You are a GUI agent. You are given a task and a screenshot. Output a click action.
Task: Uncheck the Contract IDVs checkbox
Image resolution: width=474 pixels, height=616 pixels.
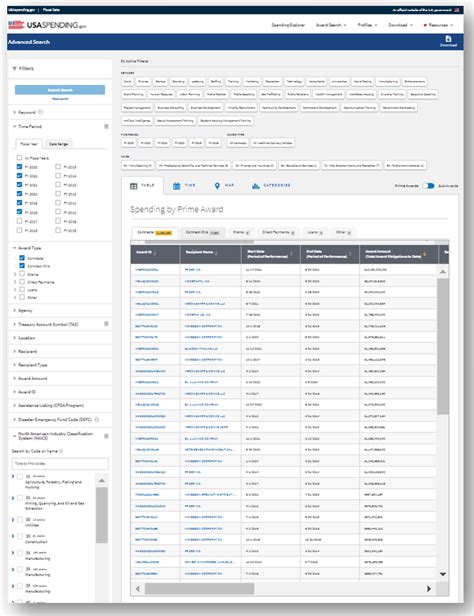pyautogui.click(x=22, y=266)
